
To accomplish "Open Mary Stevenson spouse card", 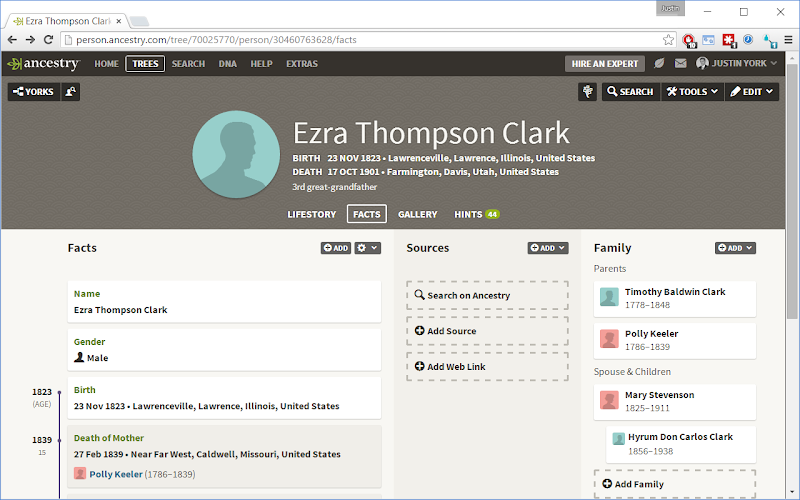I will pyautogui.click(x=674, y=402).
